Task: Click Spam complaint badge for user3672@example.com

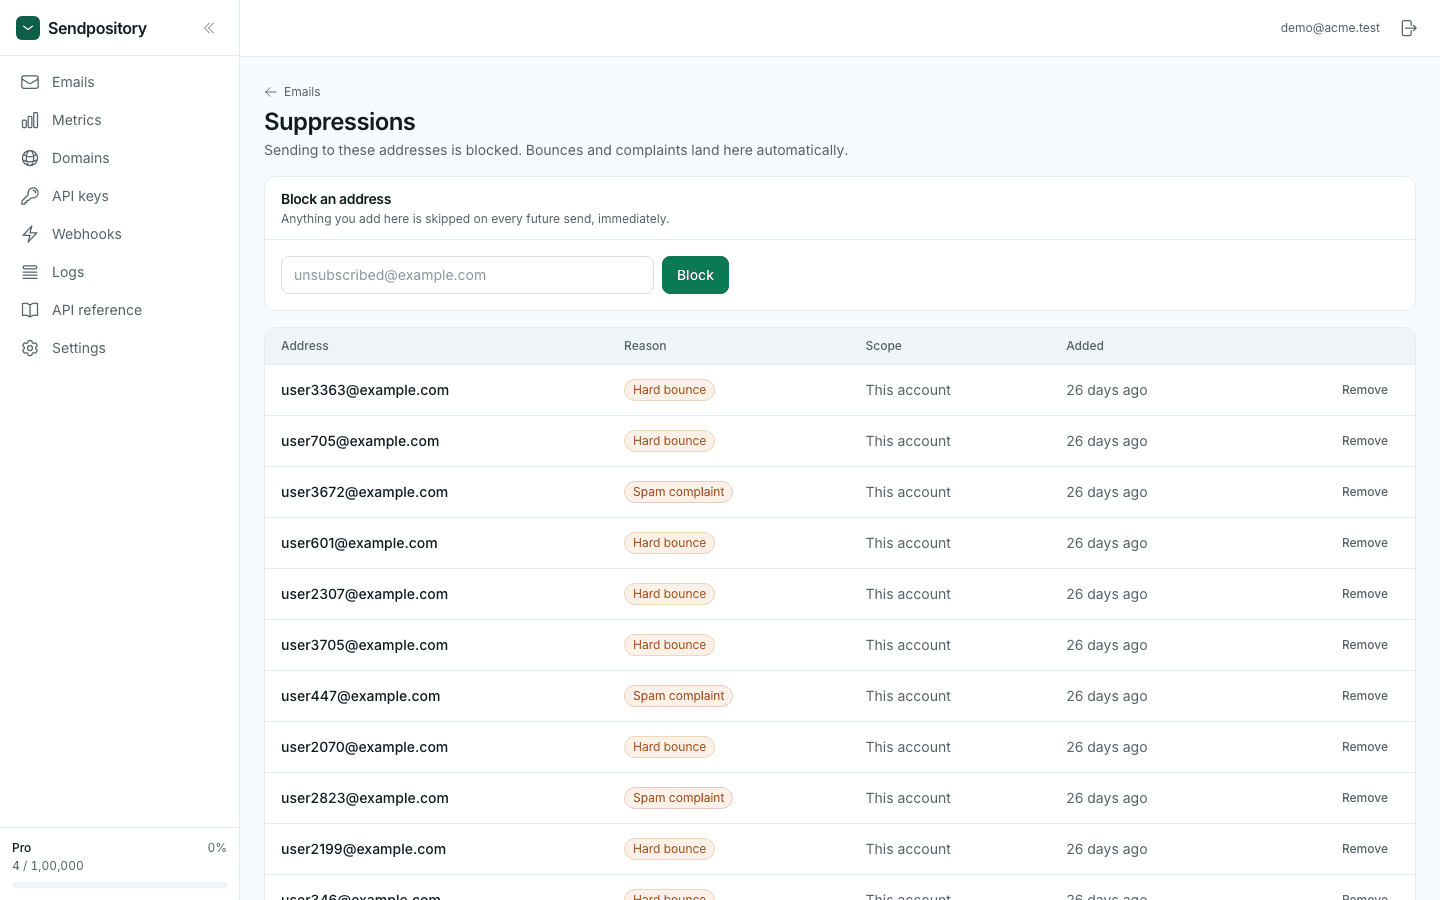Action: [x=678, y=492]
